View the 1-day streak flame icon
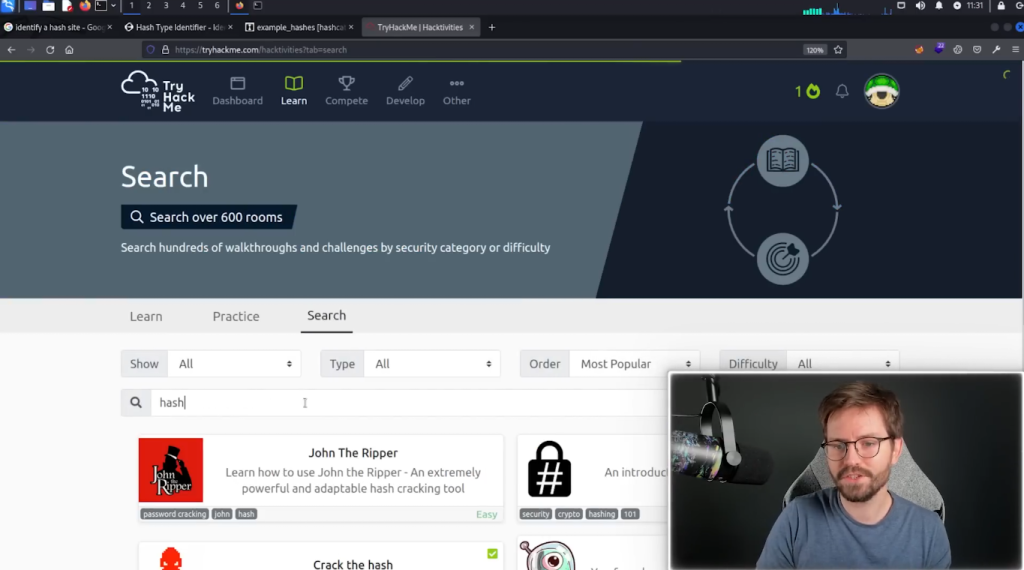The width and height of the screenshot is (1024, 570). point(808,91)
